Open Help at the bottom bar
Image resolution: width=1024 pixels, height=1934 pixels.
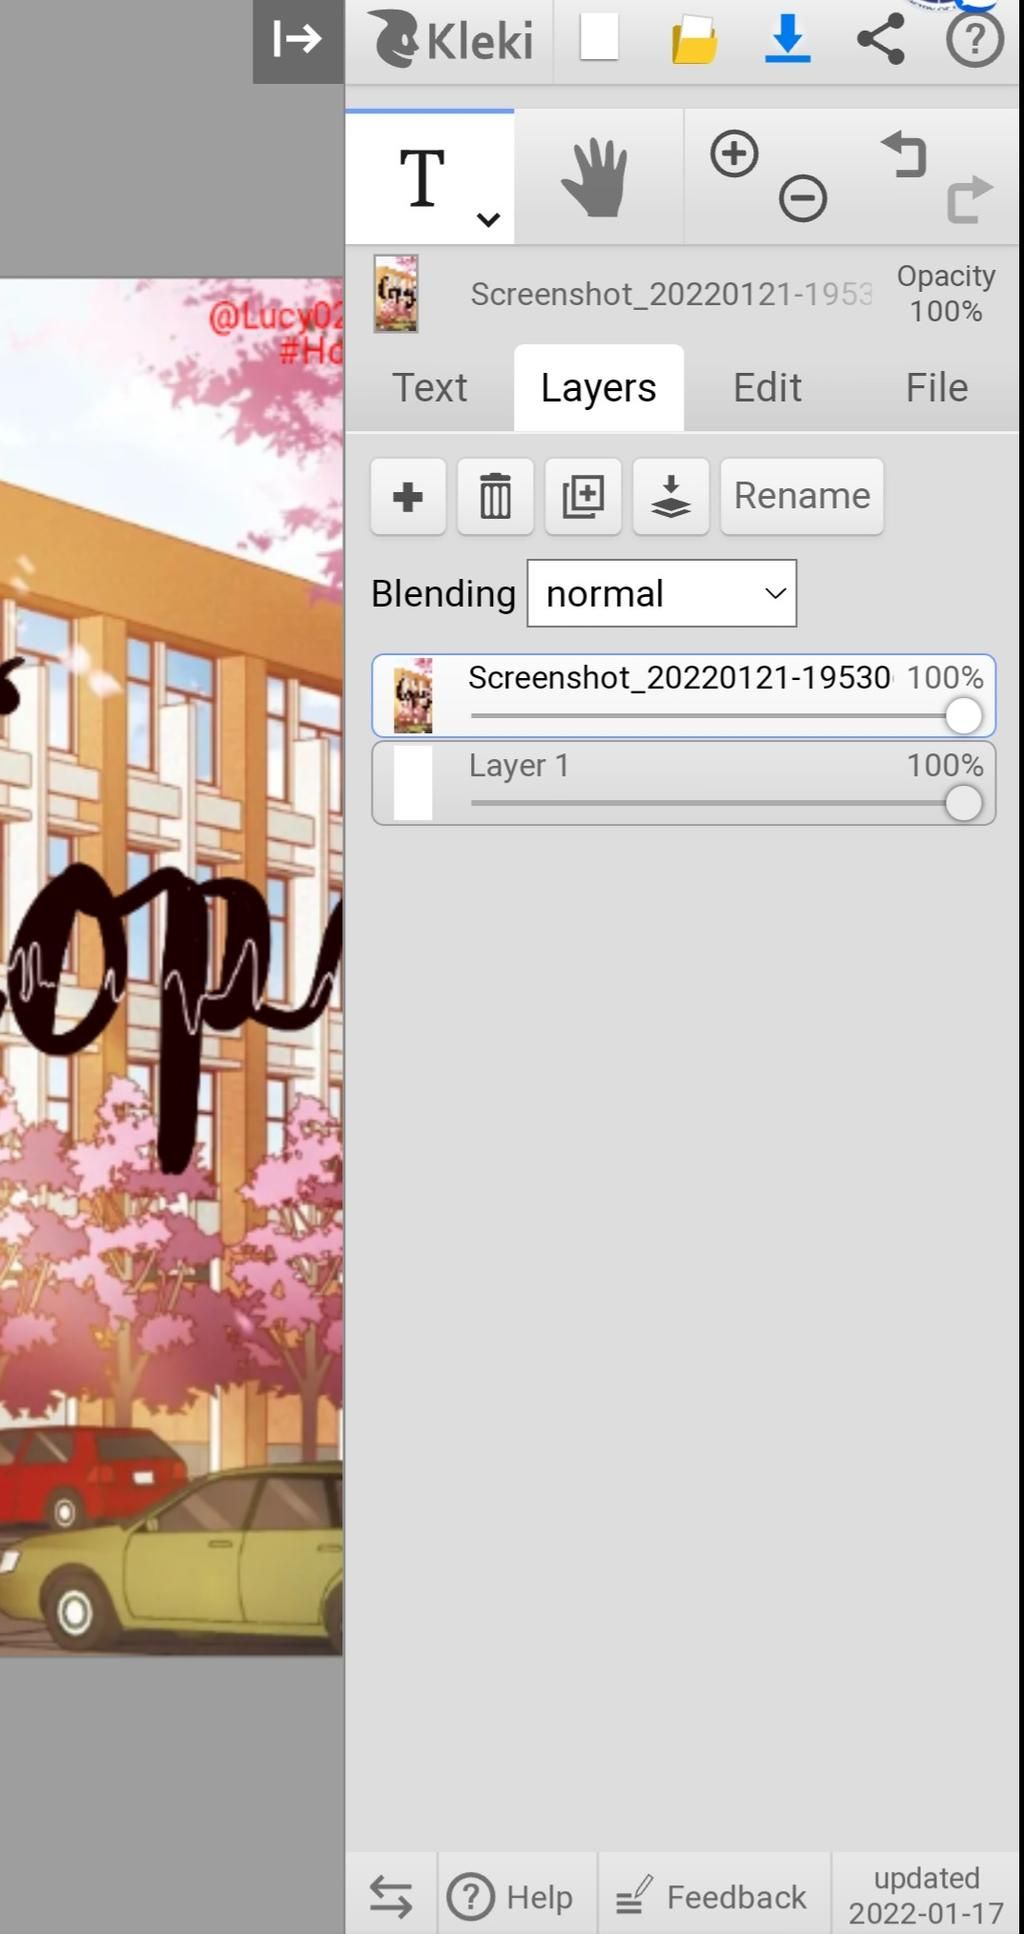pyautogui.click(x=511, y=1896)
